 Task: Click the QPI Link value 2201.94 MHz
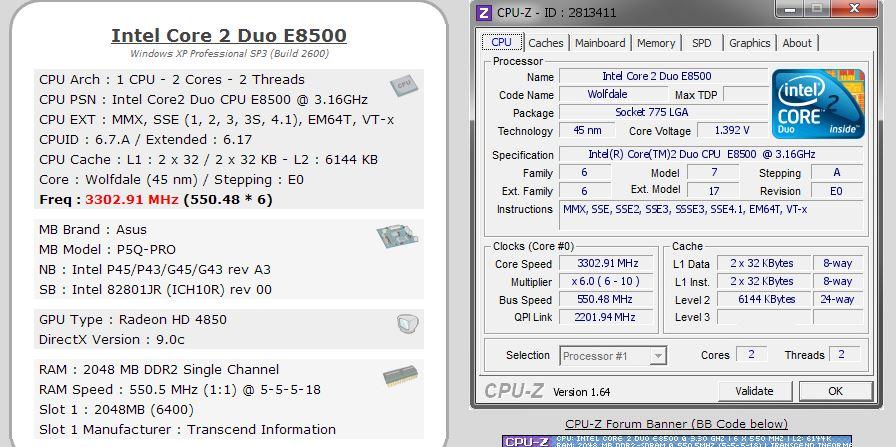click(x=607, y=317)
